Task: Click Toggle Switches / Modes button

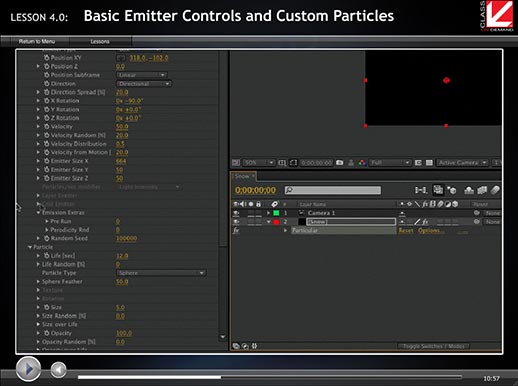Action: [x=433, y=346]
